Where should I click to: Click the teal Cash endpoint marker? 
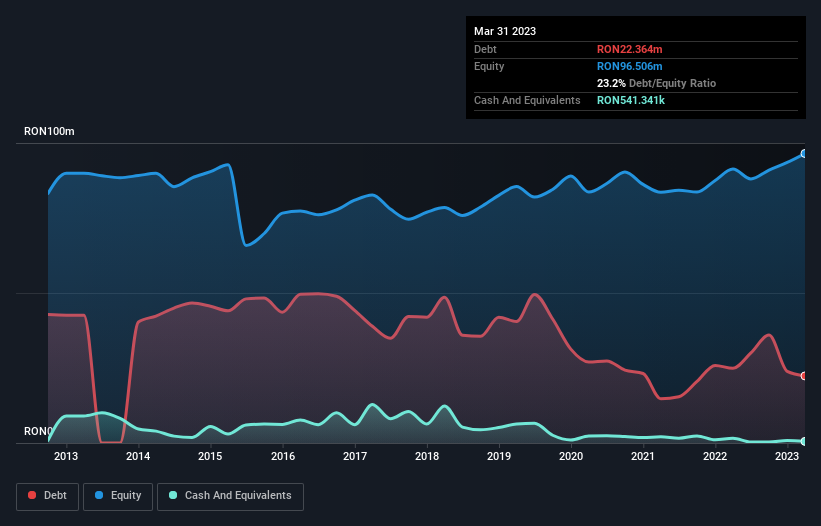804,441
